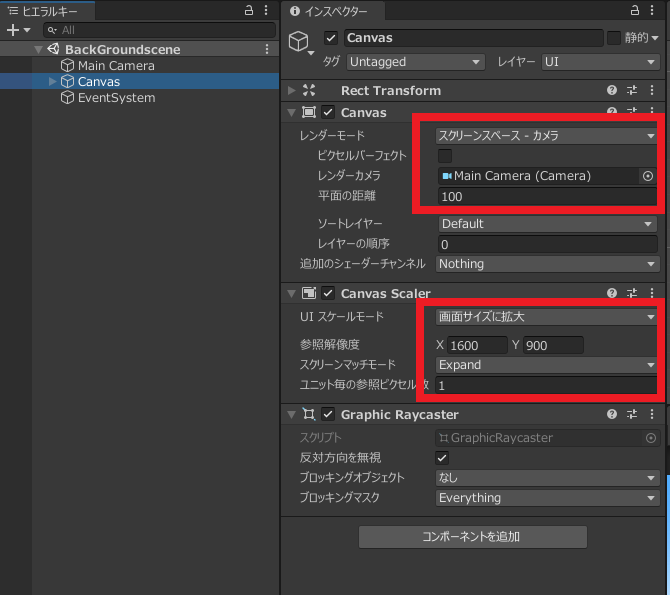Open the additional shader channels dropdown
This screenshot has height=595, width=670.
click(x=547, y=264)
